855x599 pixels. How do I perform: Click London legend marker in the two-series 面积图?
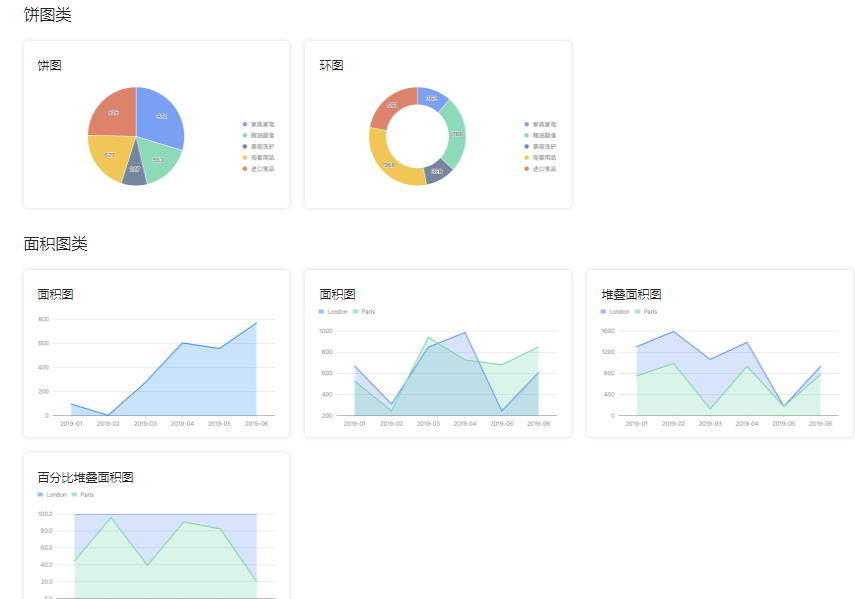(322, 312)
